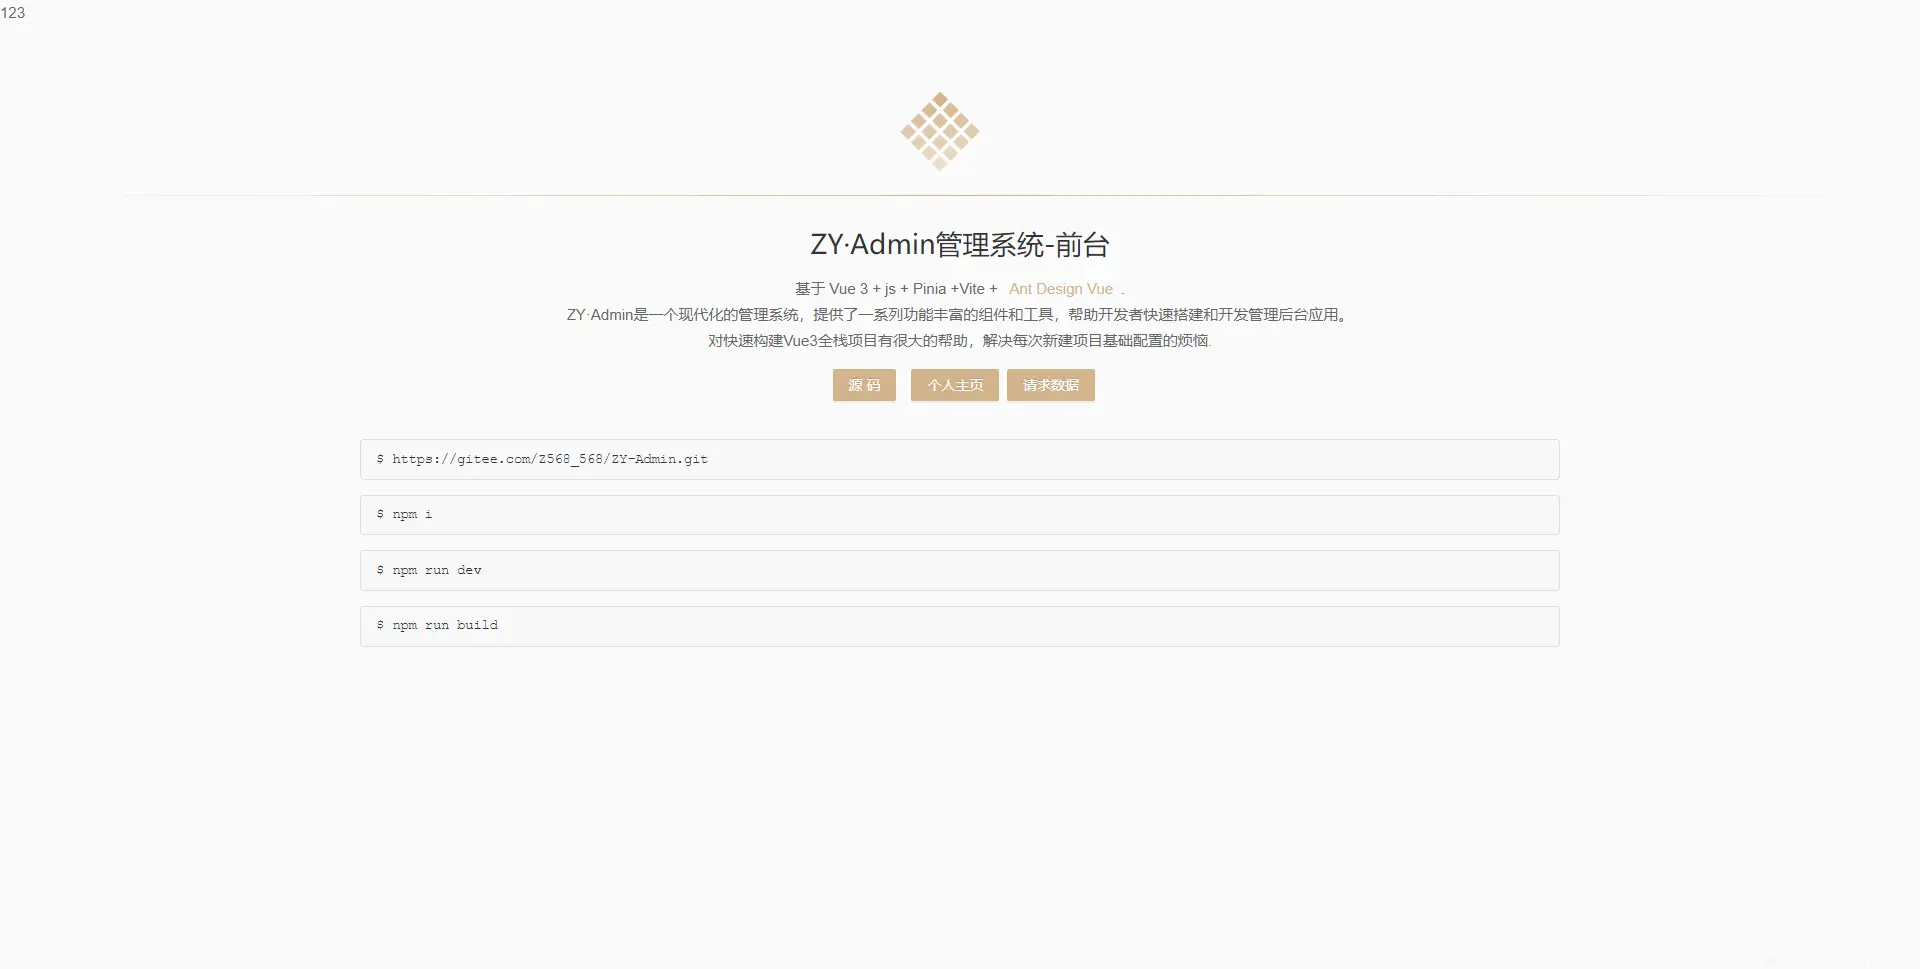Click the "123" text in the corner
The width and height of the screenshot is (1920, 969).
pyautogui.click(x=13, y=13)
